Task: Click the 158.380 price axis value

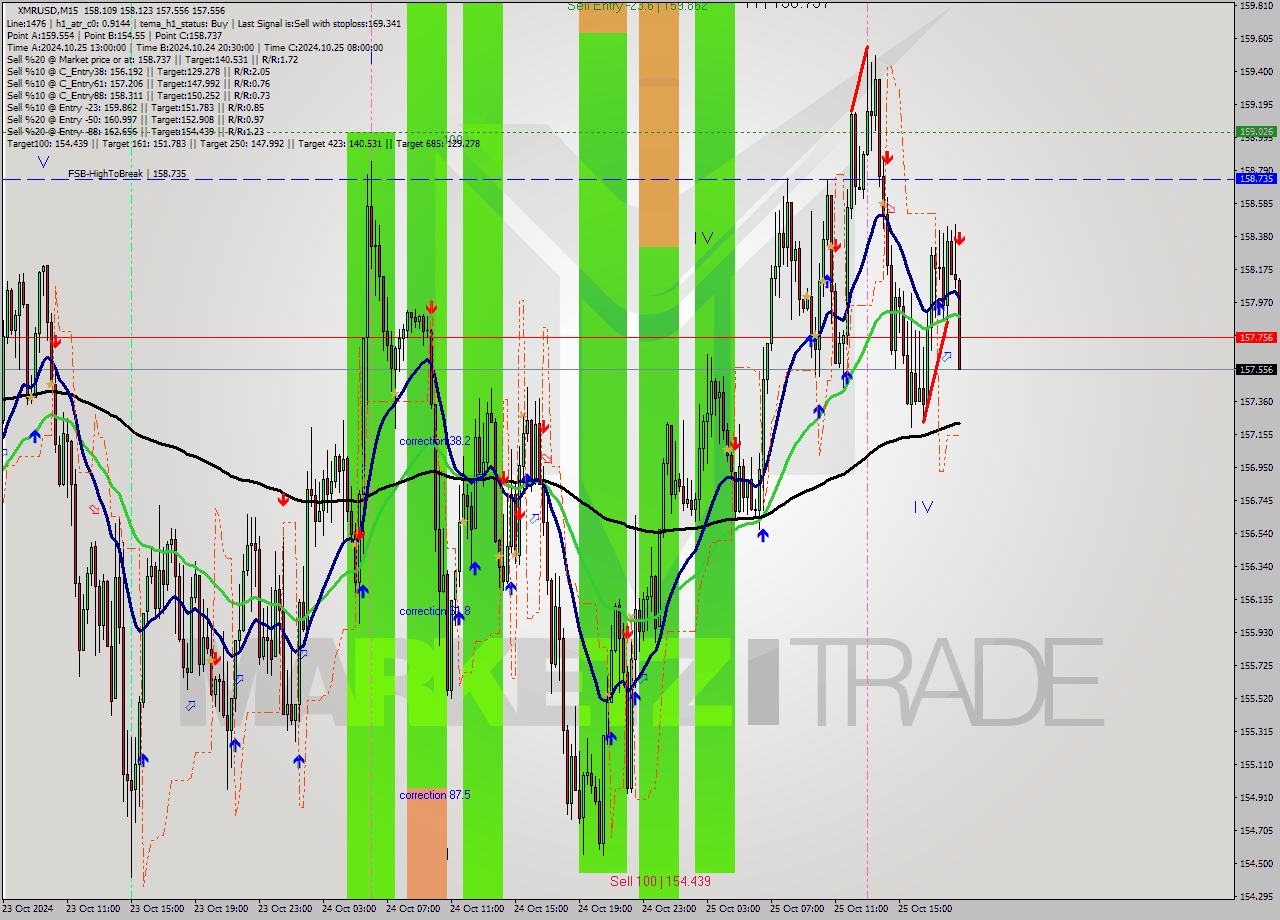Action: point(1256,237)
